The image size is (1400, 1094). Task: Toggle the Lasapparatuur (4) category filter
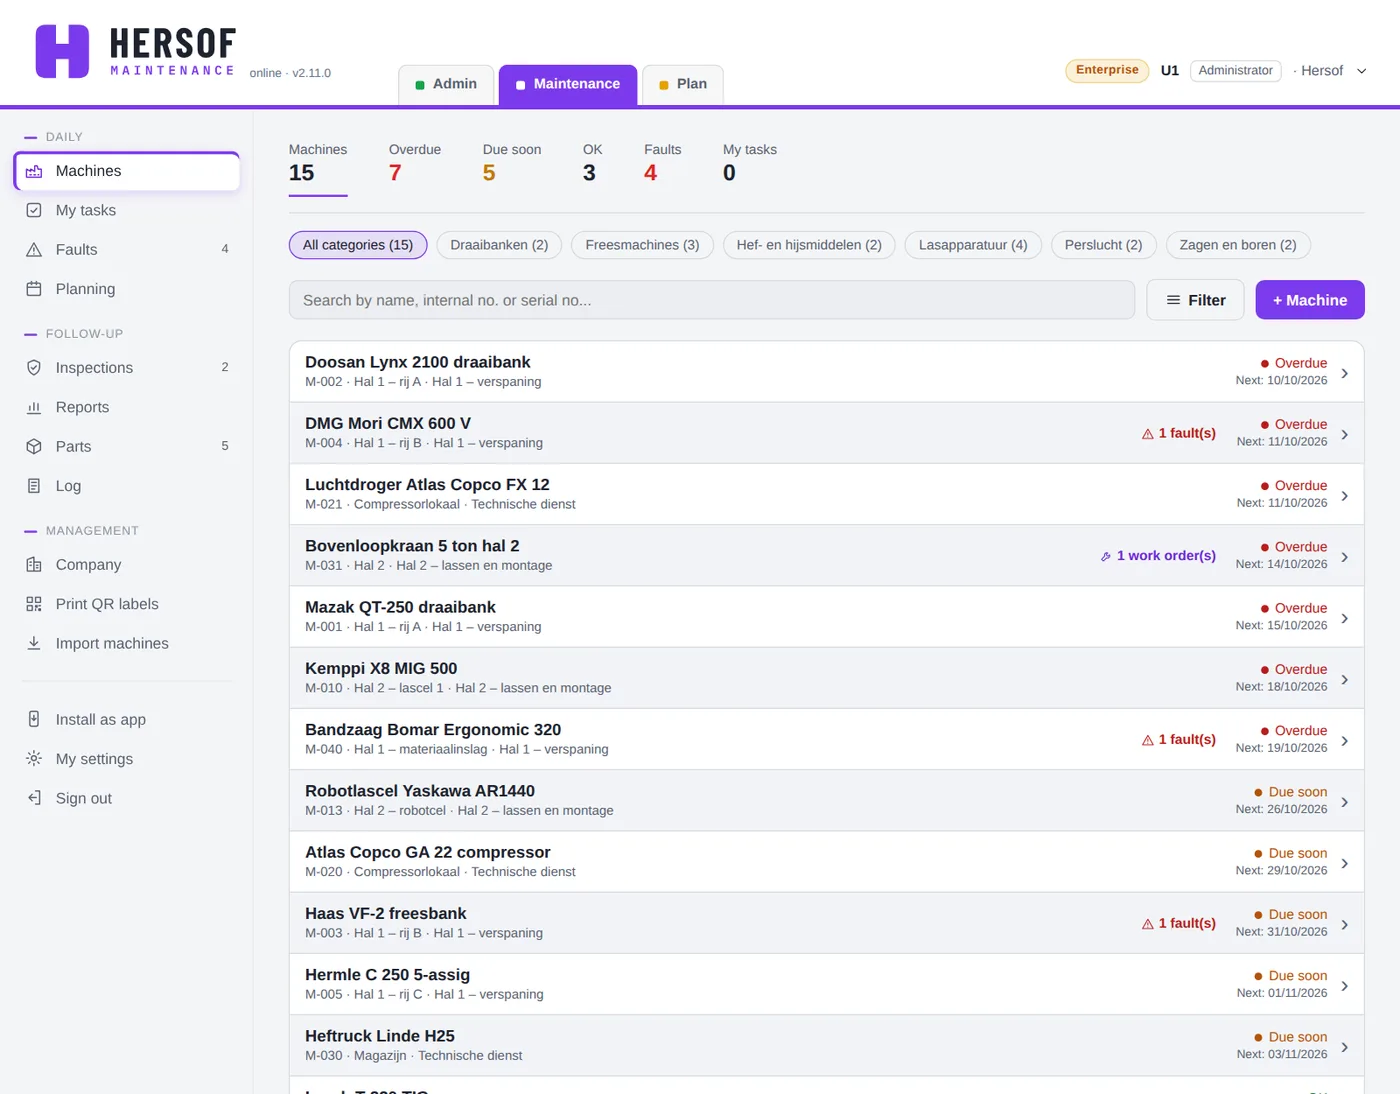973,245
